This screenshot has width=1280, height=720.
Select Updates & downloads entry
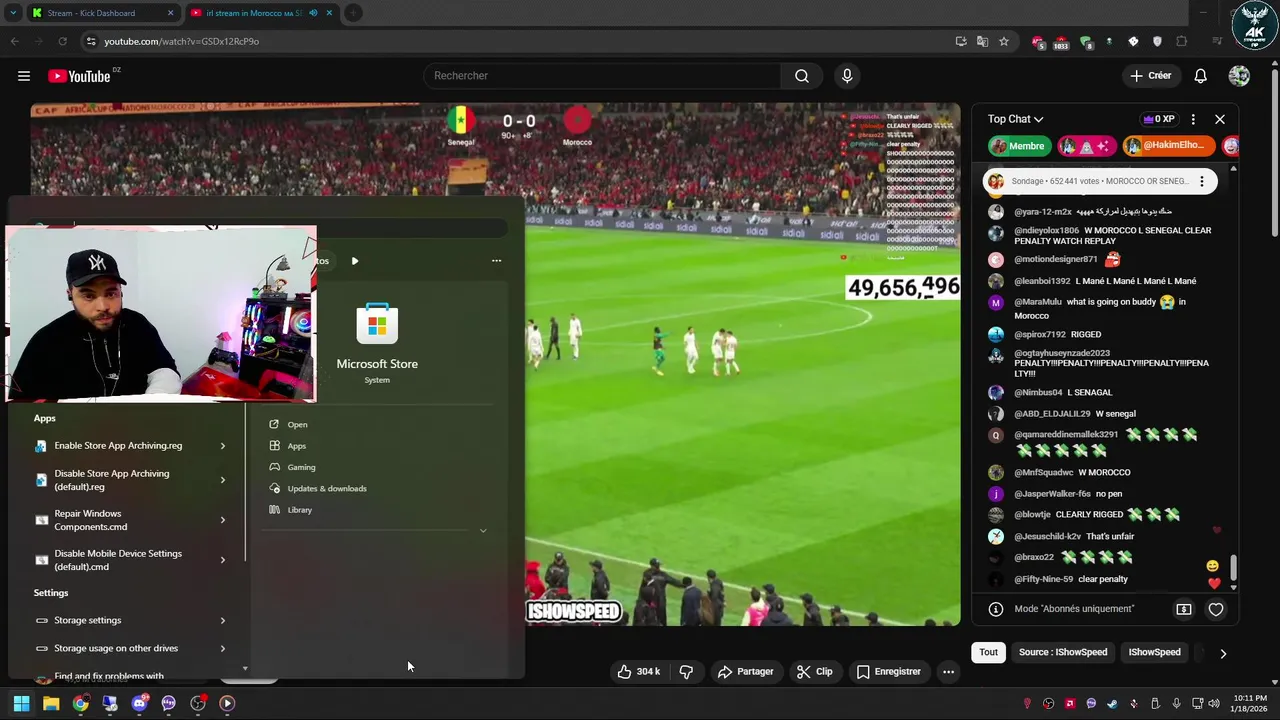pos(326,488)
